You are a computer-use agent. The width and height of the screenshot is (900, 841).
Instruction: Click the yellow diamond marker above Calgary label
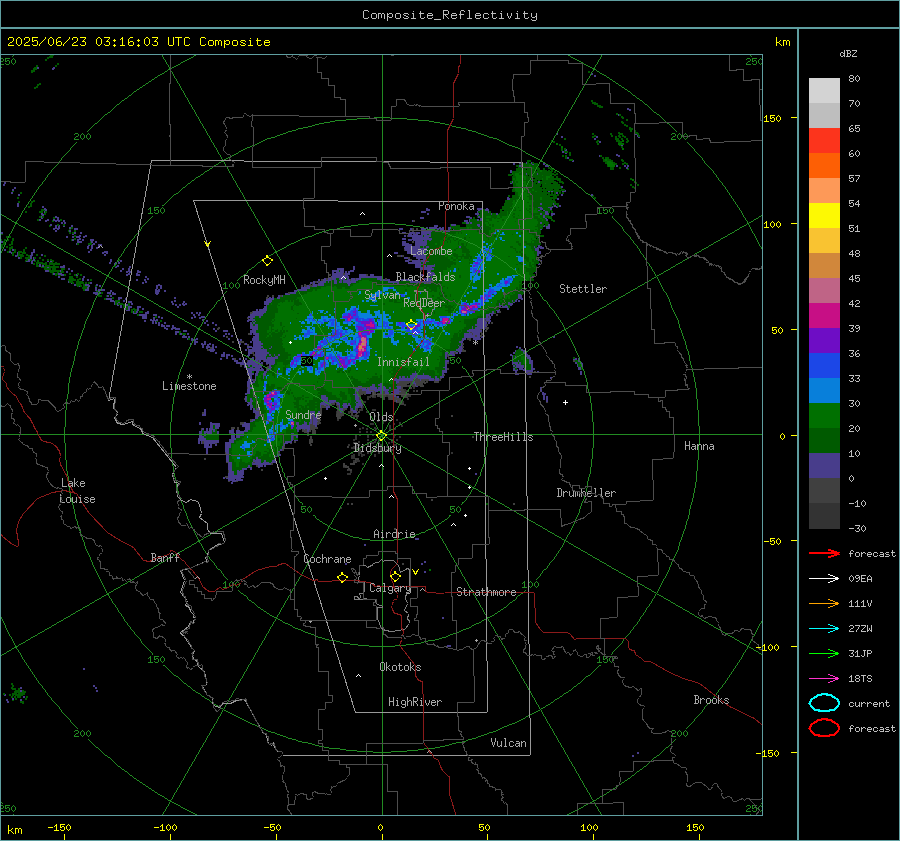pos(395,576)
